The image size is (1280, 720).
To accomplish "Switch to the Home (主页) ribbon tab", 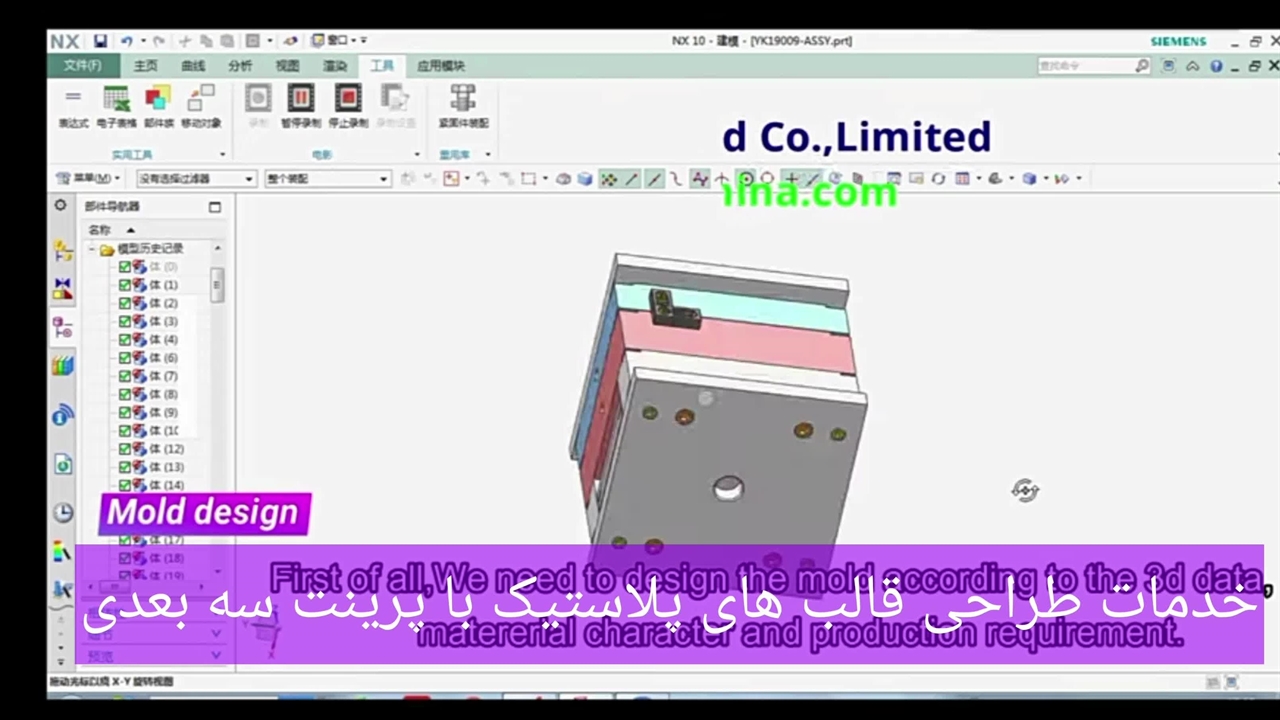I will (146, 66).
